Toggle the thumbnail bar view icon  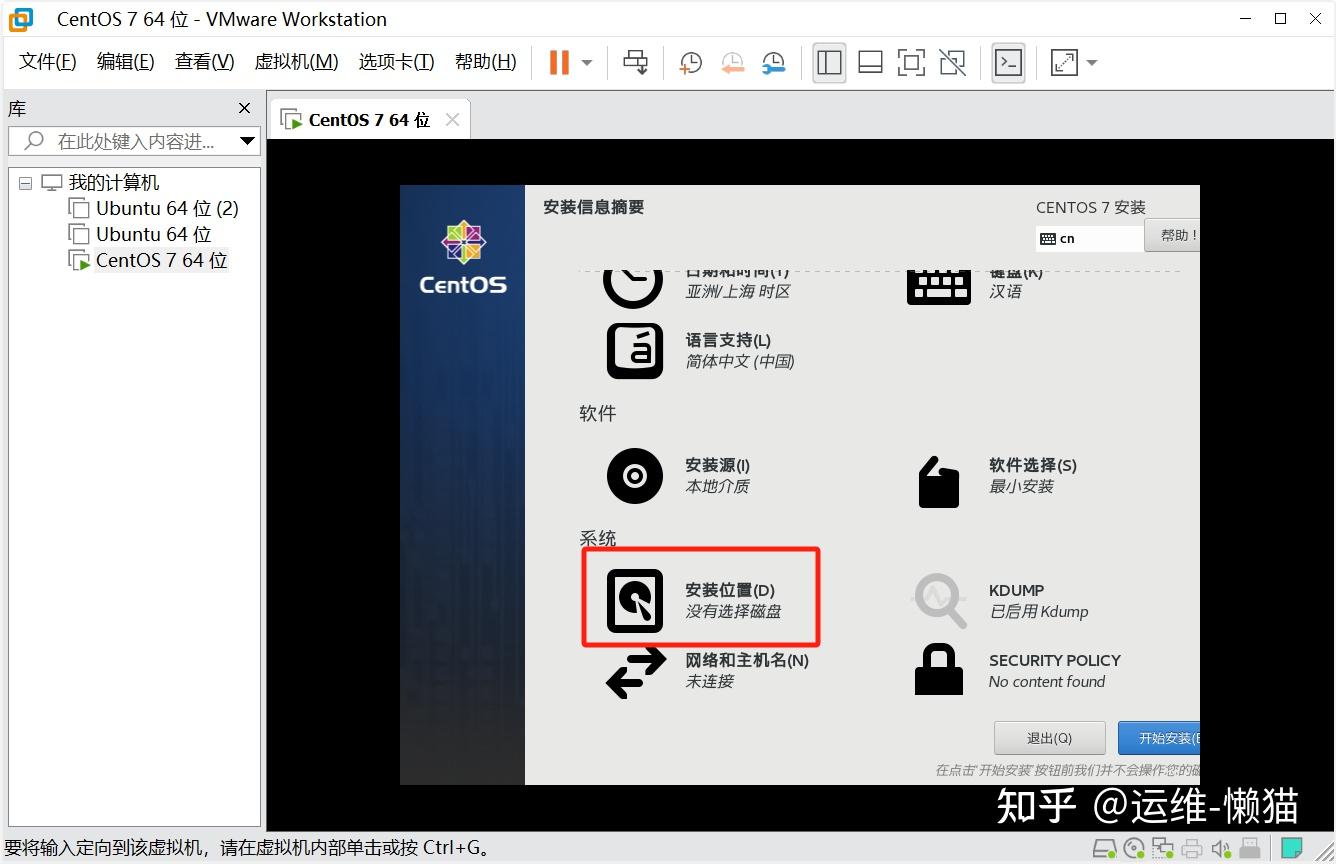tap(870, 62)
